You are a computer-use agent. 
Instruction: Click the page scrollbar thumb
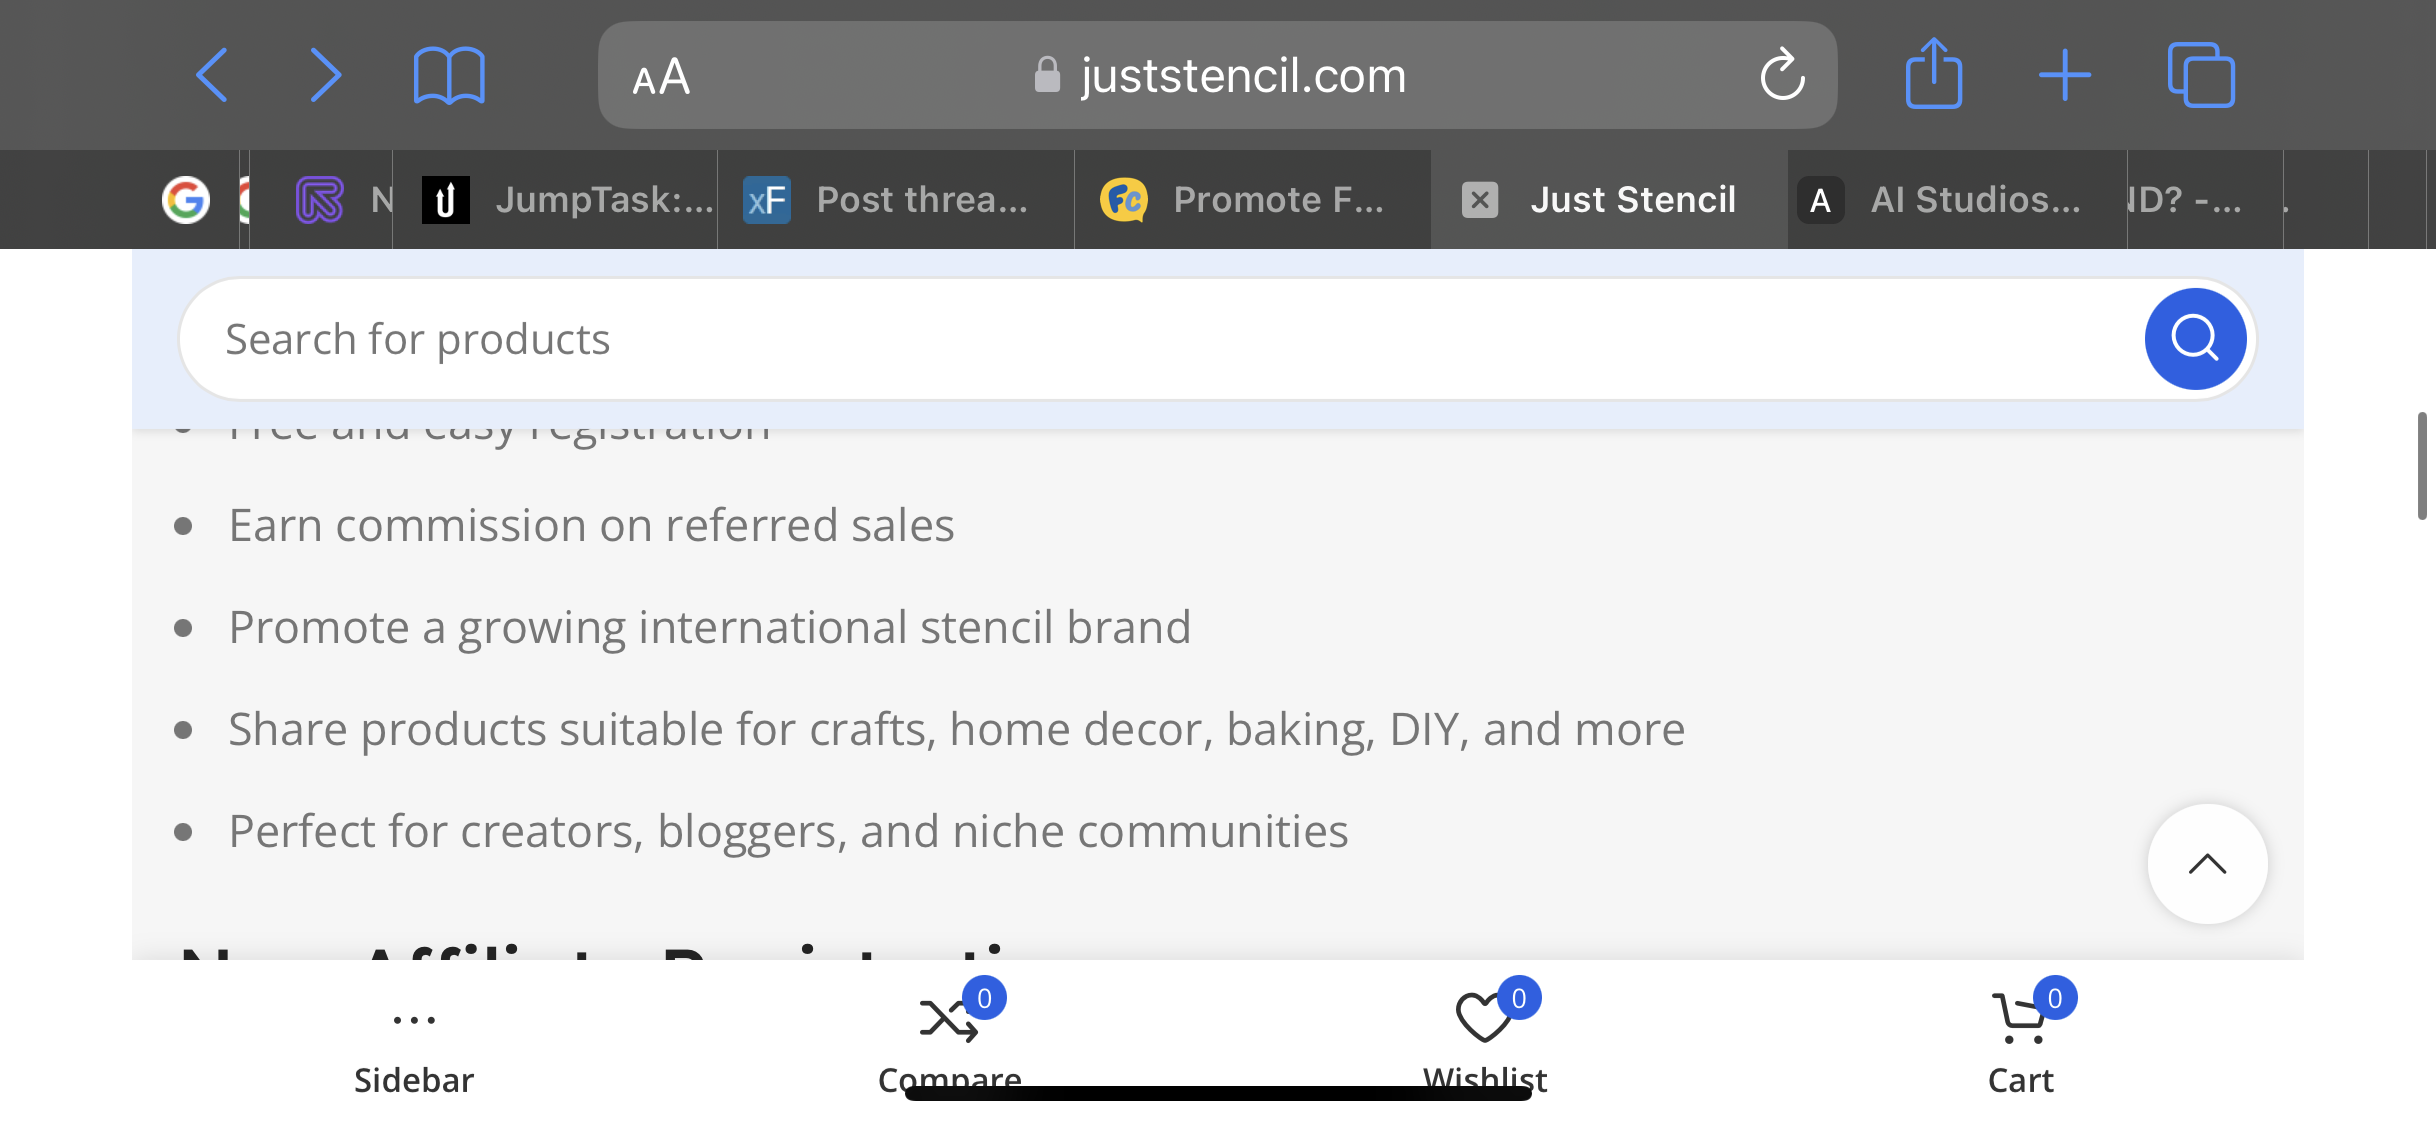(2422, 466)
